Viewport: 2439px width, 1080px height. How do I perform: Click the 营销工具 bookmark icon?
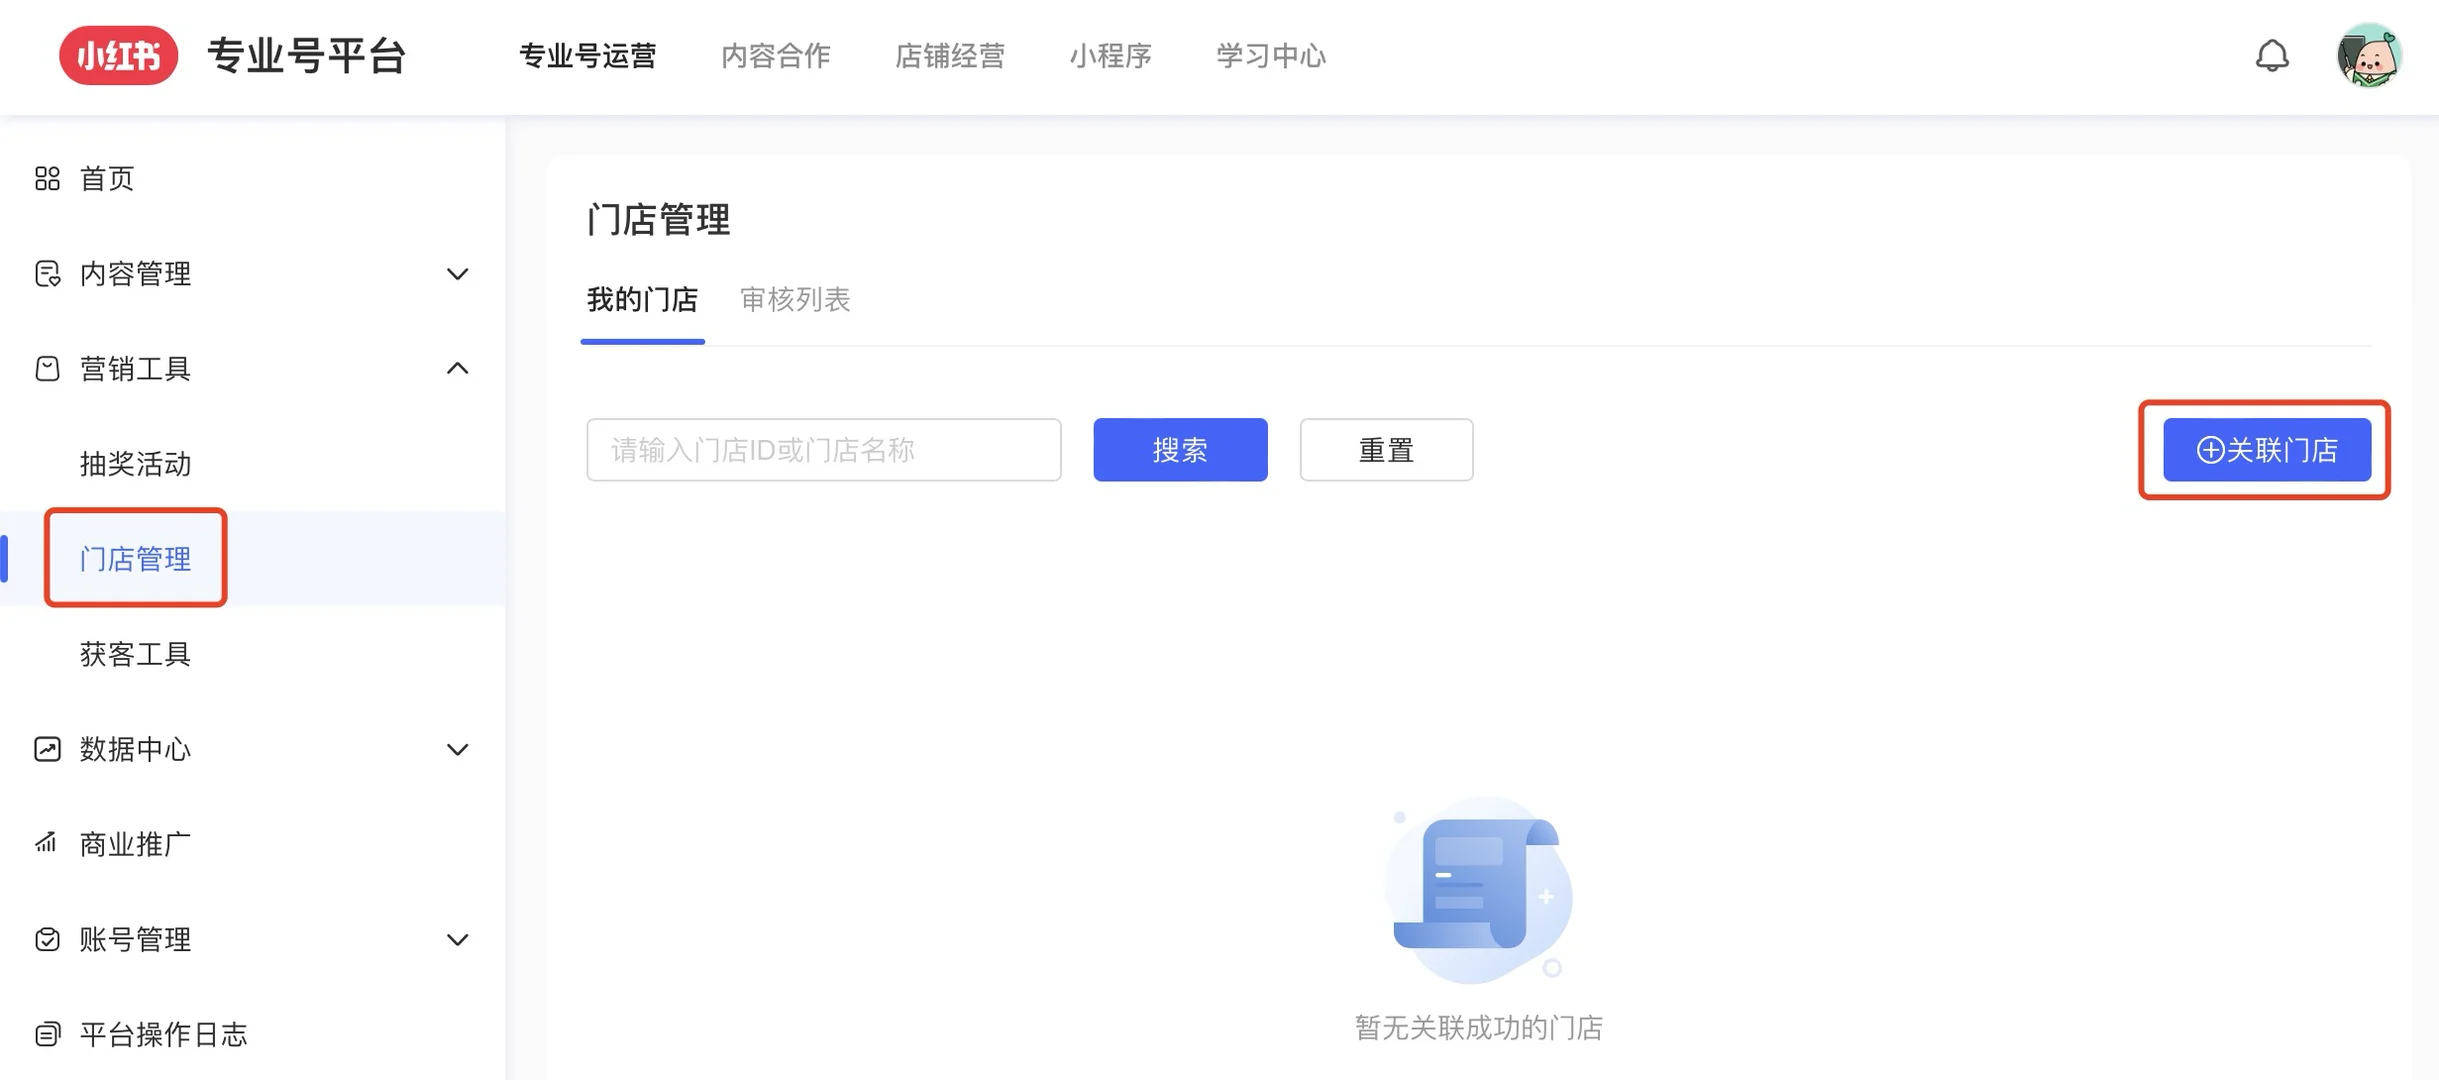(47, 368)
